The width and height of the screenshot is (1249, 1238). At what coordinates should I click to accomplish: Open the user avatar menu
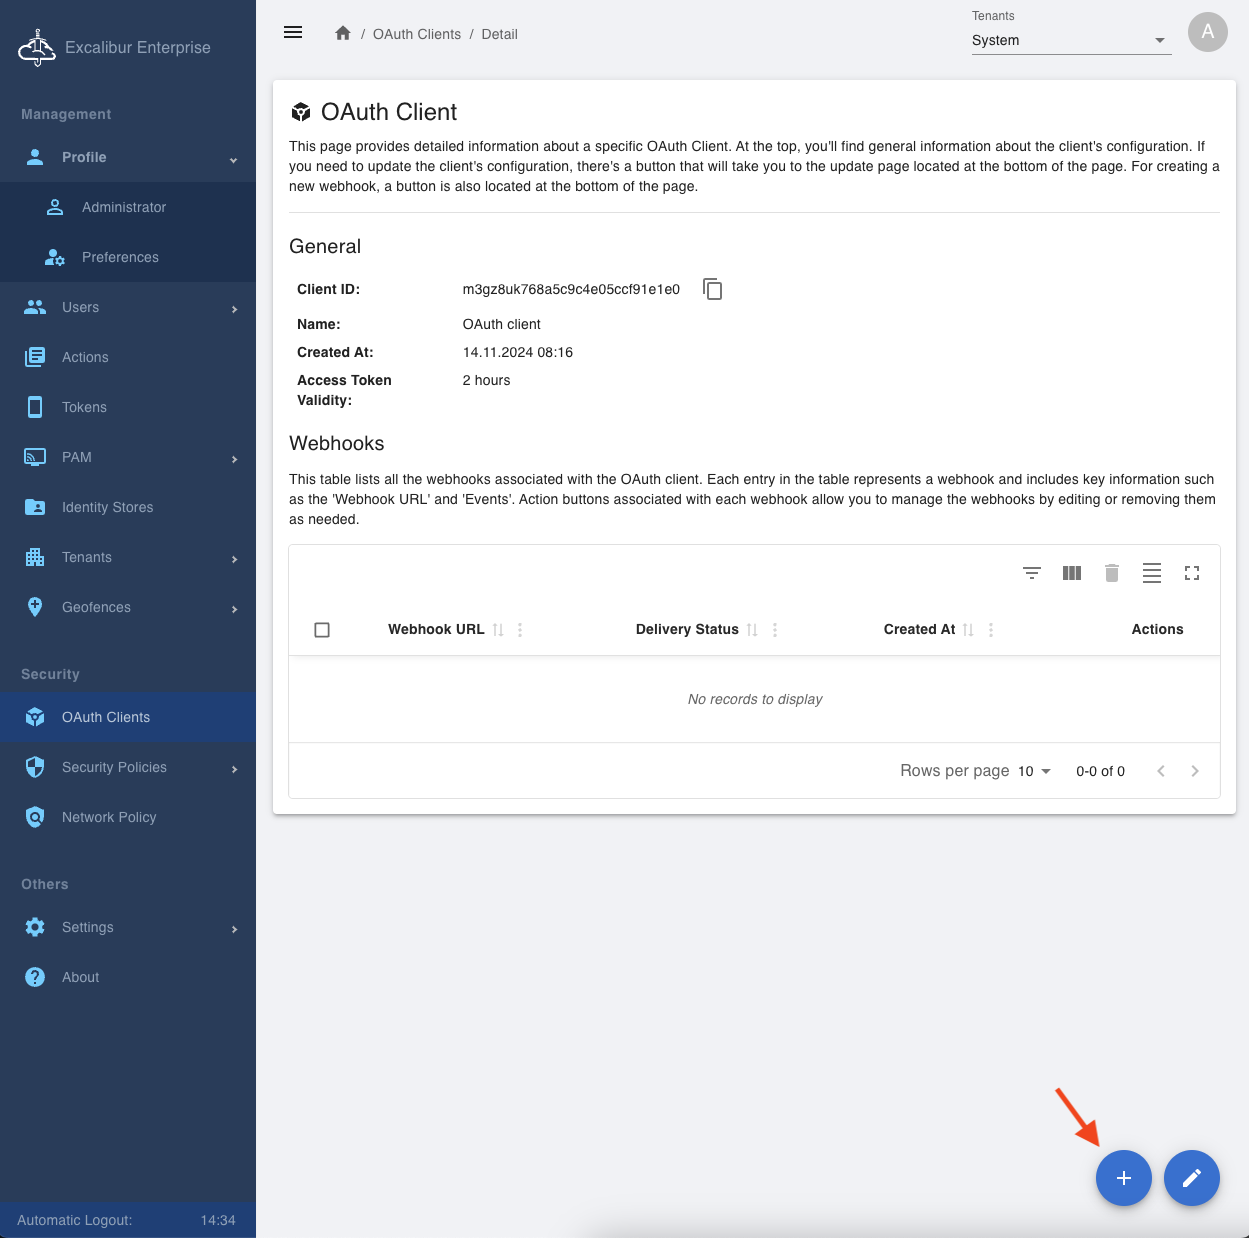click(x=1207, y=32)
